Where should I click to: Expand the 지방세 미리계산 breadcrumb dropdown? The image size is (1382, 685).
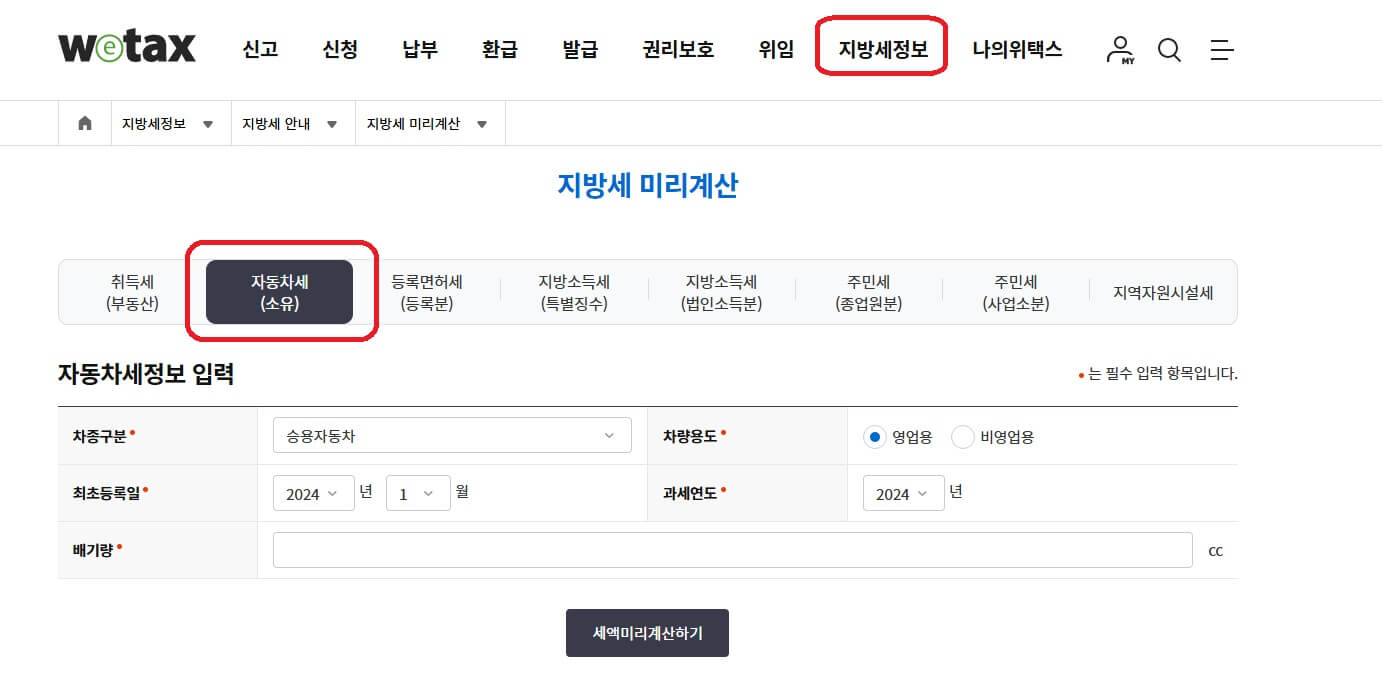coord(482,122)
